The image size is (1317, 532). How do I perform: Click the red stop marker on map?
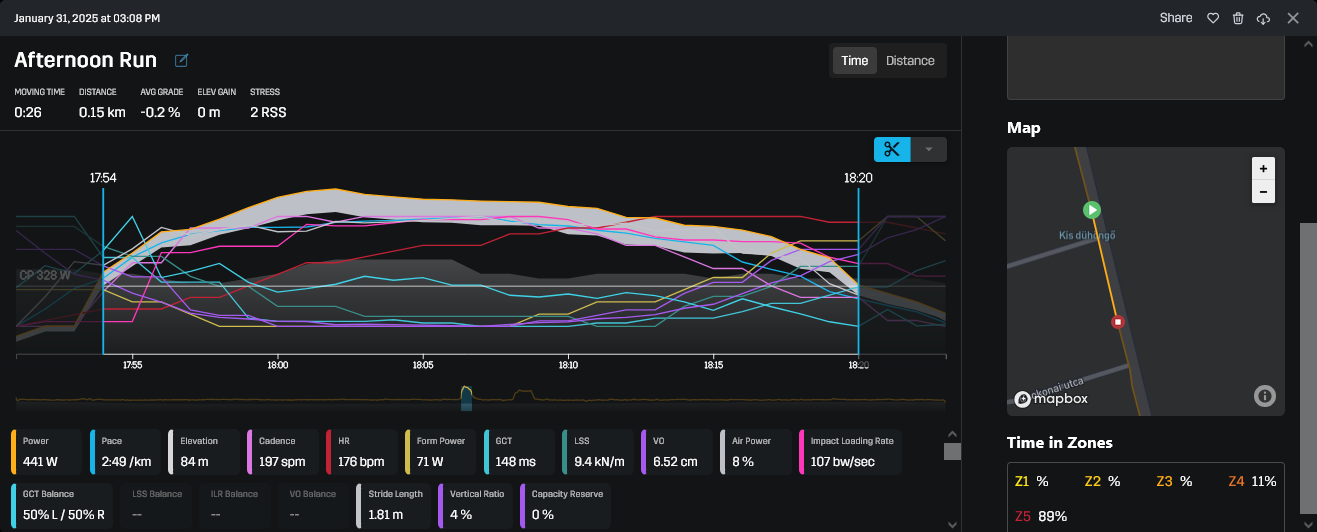(x=1118, y=322)
